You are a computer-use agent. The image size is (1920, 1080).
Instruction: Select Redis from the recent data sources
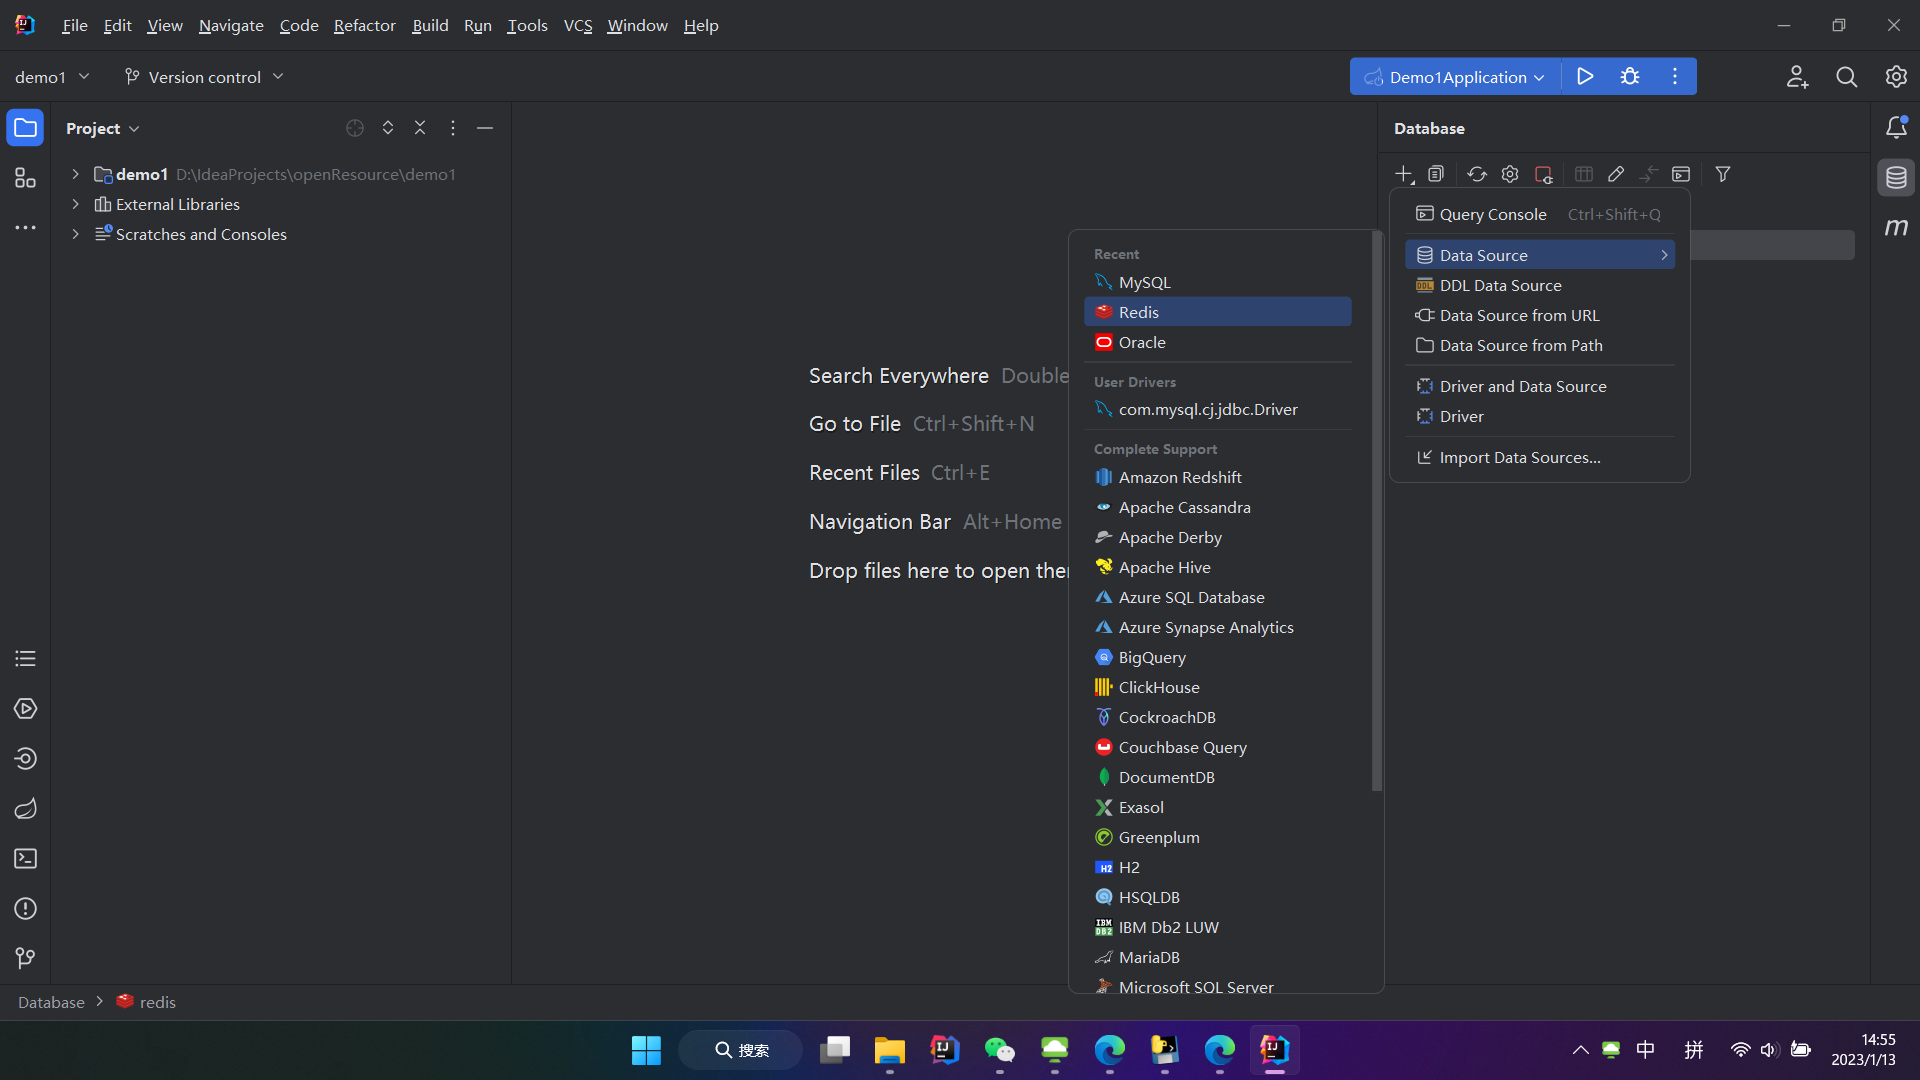tap(1138, 312)
